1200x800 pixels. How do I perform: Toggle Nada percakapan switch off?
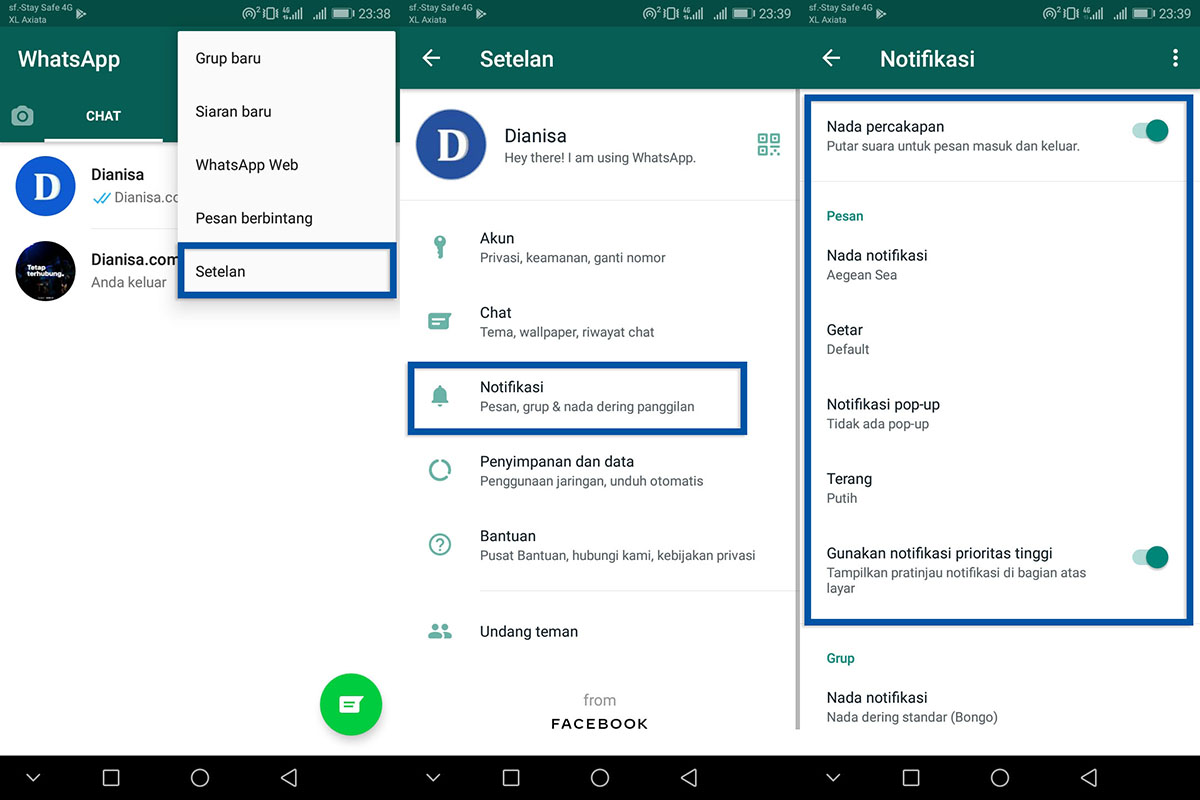(1151, 131)
